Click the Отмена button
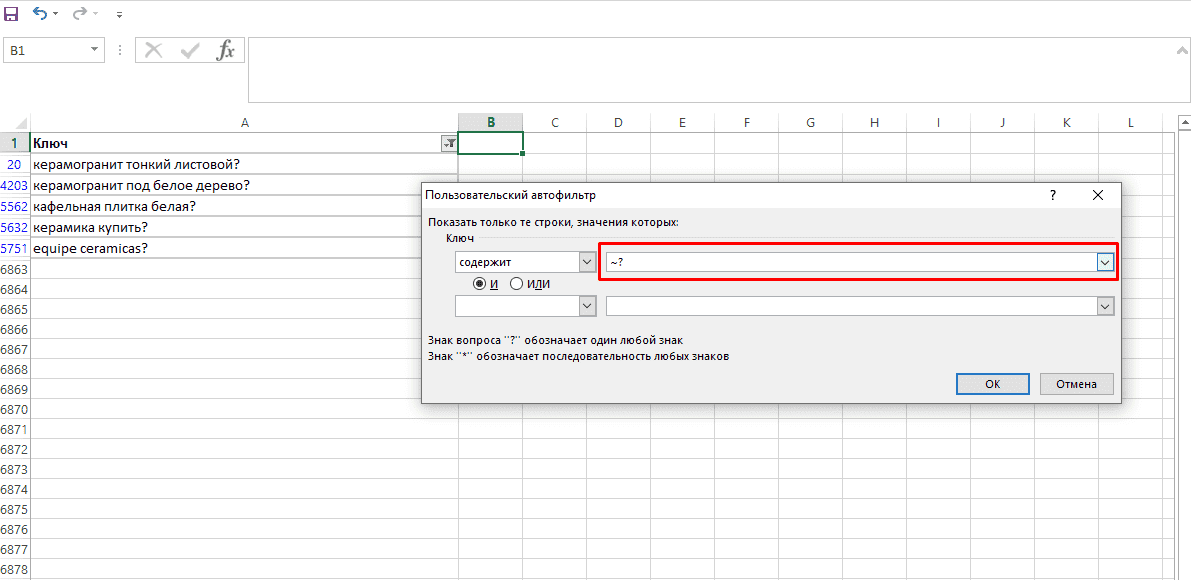1191x580 pixels. click(x=1076, y=384)
